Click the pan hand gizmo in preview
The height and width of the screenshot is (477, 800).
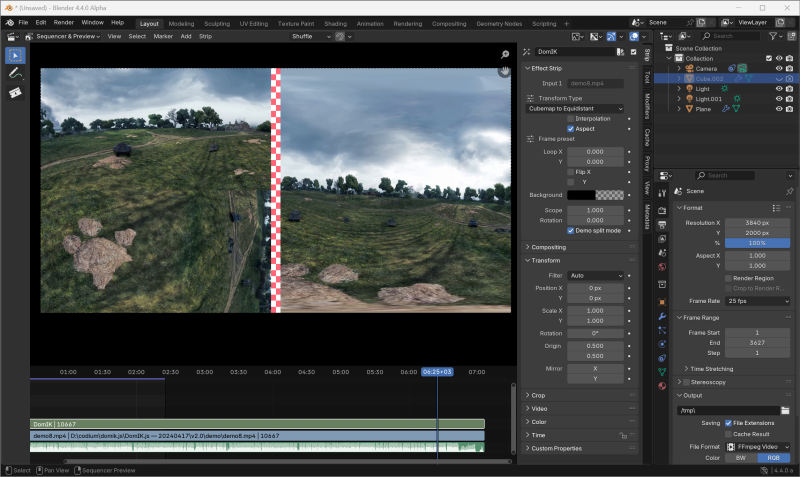(x=505, y=71)
